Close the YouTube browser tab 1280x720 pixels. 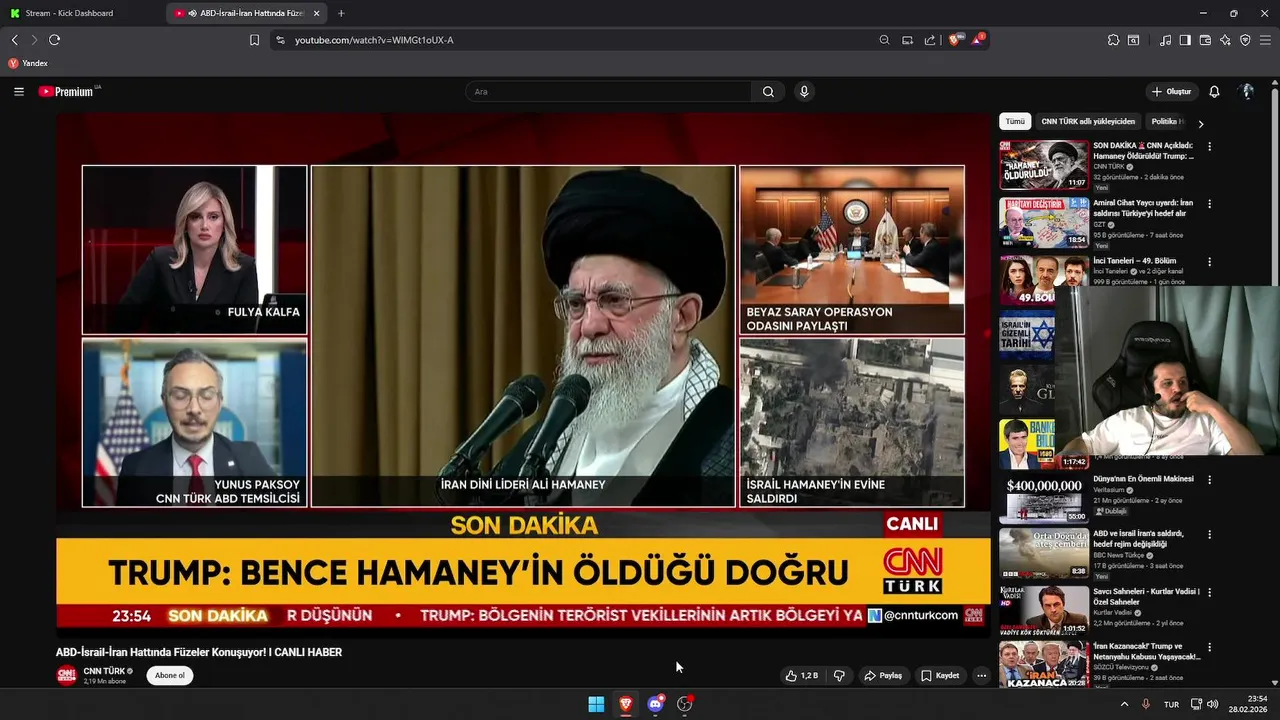[x=317, y=13]
